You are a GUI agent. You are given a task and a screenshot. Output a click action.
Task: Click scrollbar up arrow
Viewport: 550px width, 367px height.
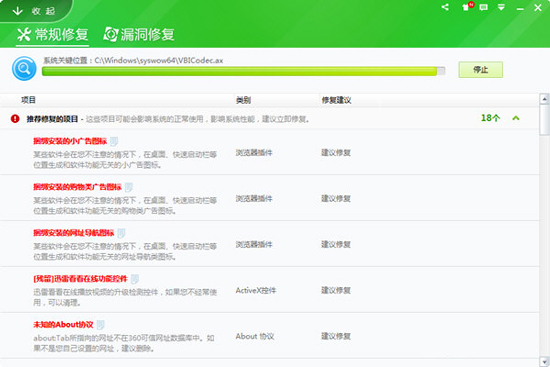click(544, 99)
